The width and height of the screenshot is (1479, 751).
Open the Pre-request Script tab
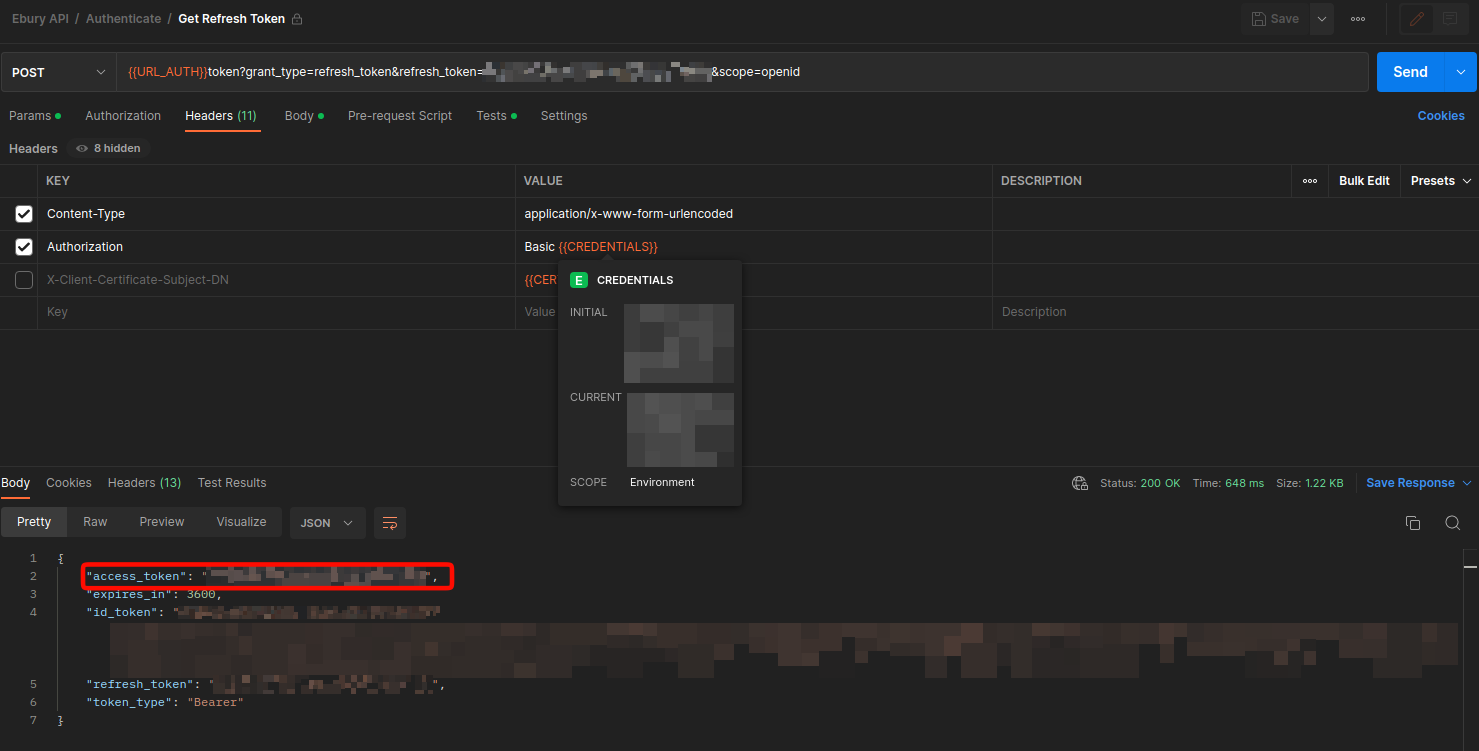click(400, 116)
